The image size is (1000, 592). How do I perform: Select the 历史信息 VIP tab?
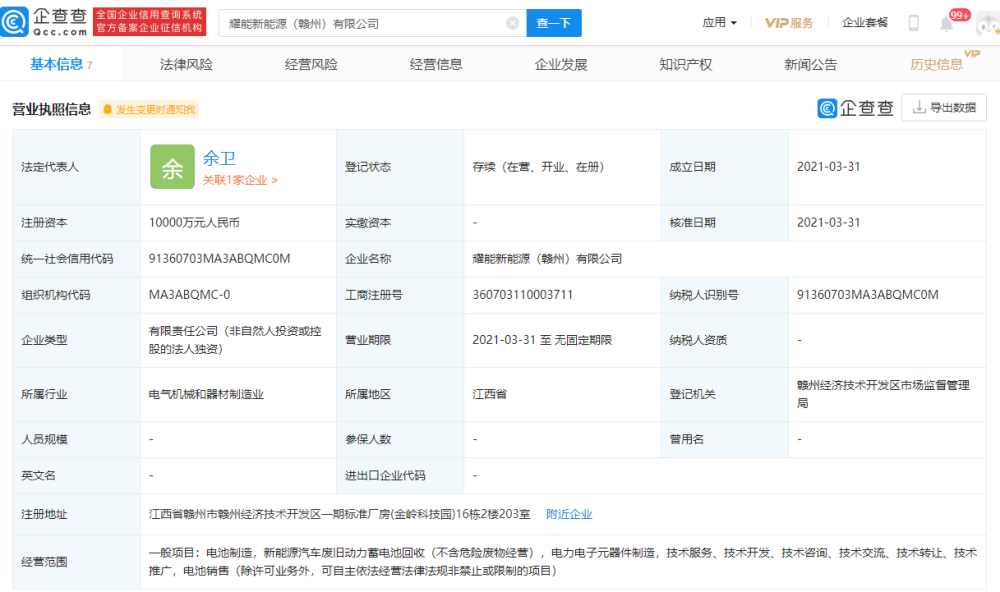tap(936, 64)
